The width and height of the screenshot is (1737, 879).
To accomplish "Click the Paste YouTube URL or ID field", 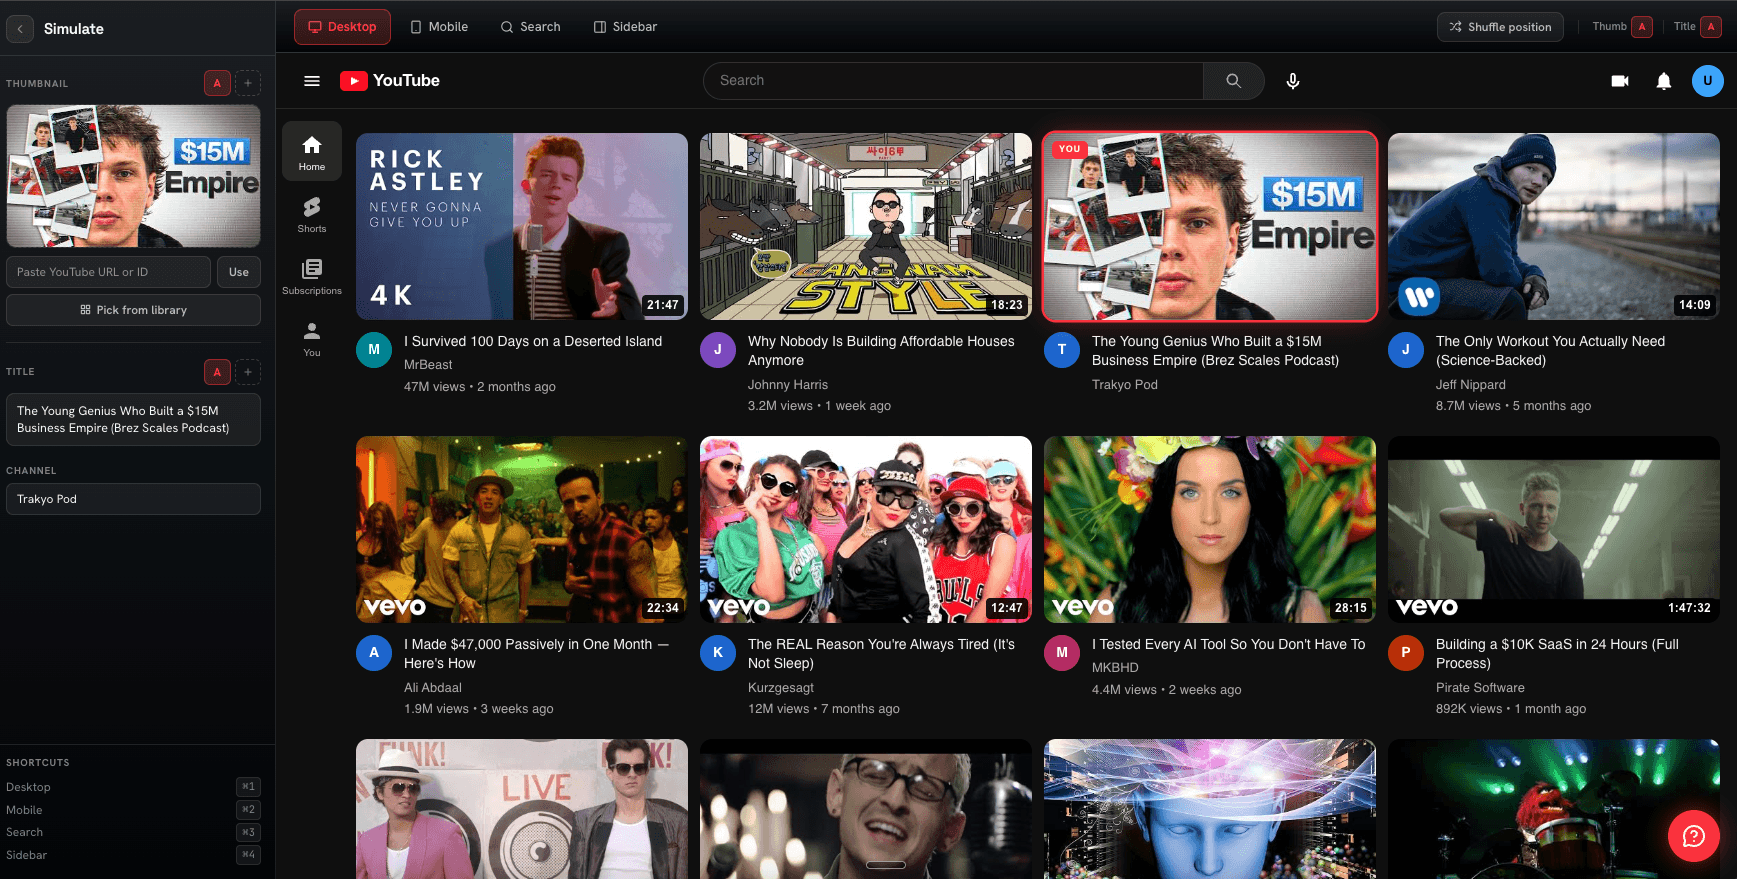I will tap(109, 272).
